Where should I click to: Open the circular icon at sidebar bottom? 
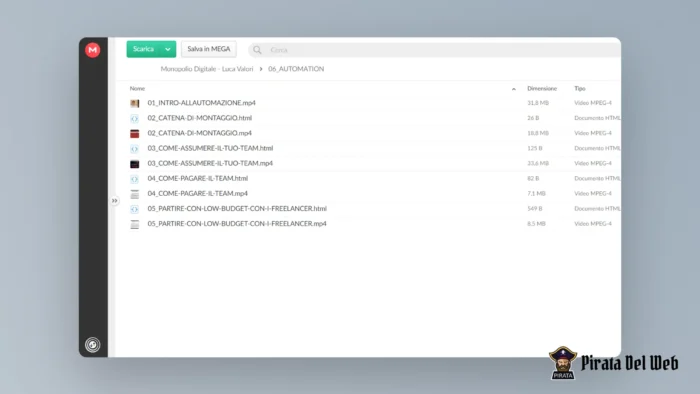(92, 344)
